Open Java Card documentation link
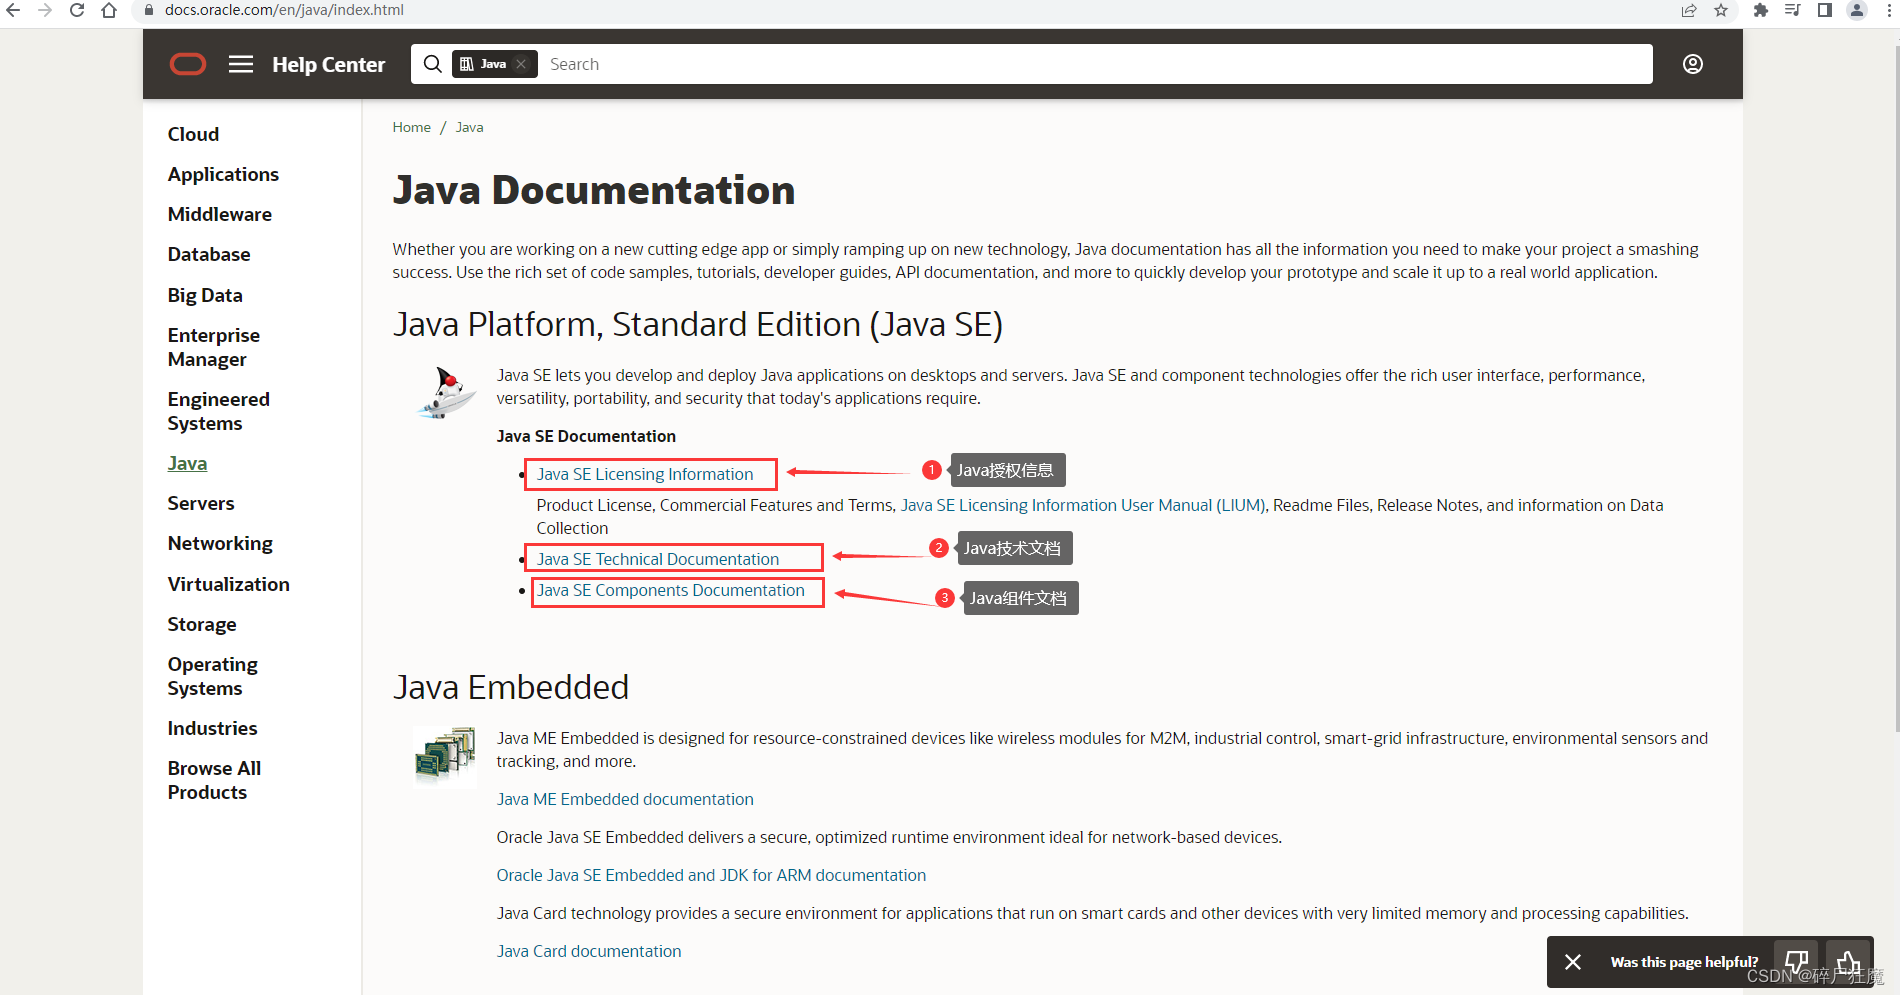This screenshot has height=995, width=1900. pyautogui.click(x=589, y=951)
